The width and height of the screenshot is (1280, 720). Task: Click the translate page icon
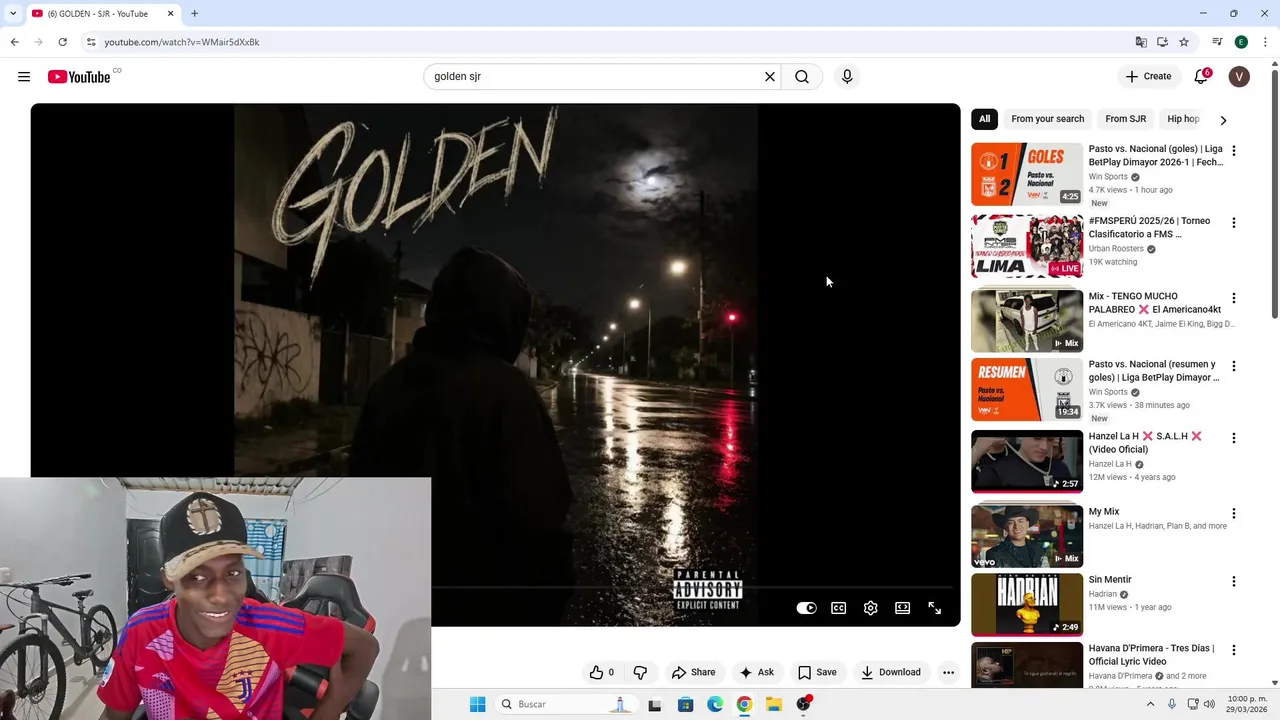coord(1141,42)
